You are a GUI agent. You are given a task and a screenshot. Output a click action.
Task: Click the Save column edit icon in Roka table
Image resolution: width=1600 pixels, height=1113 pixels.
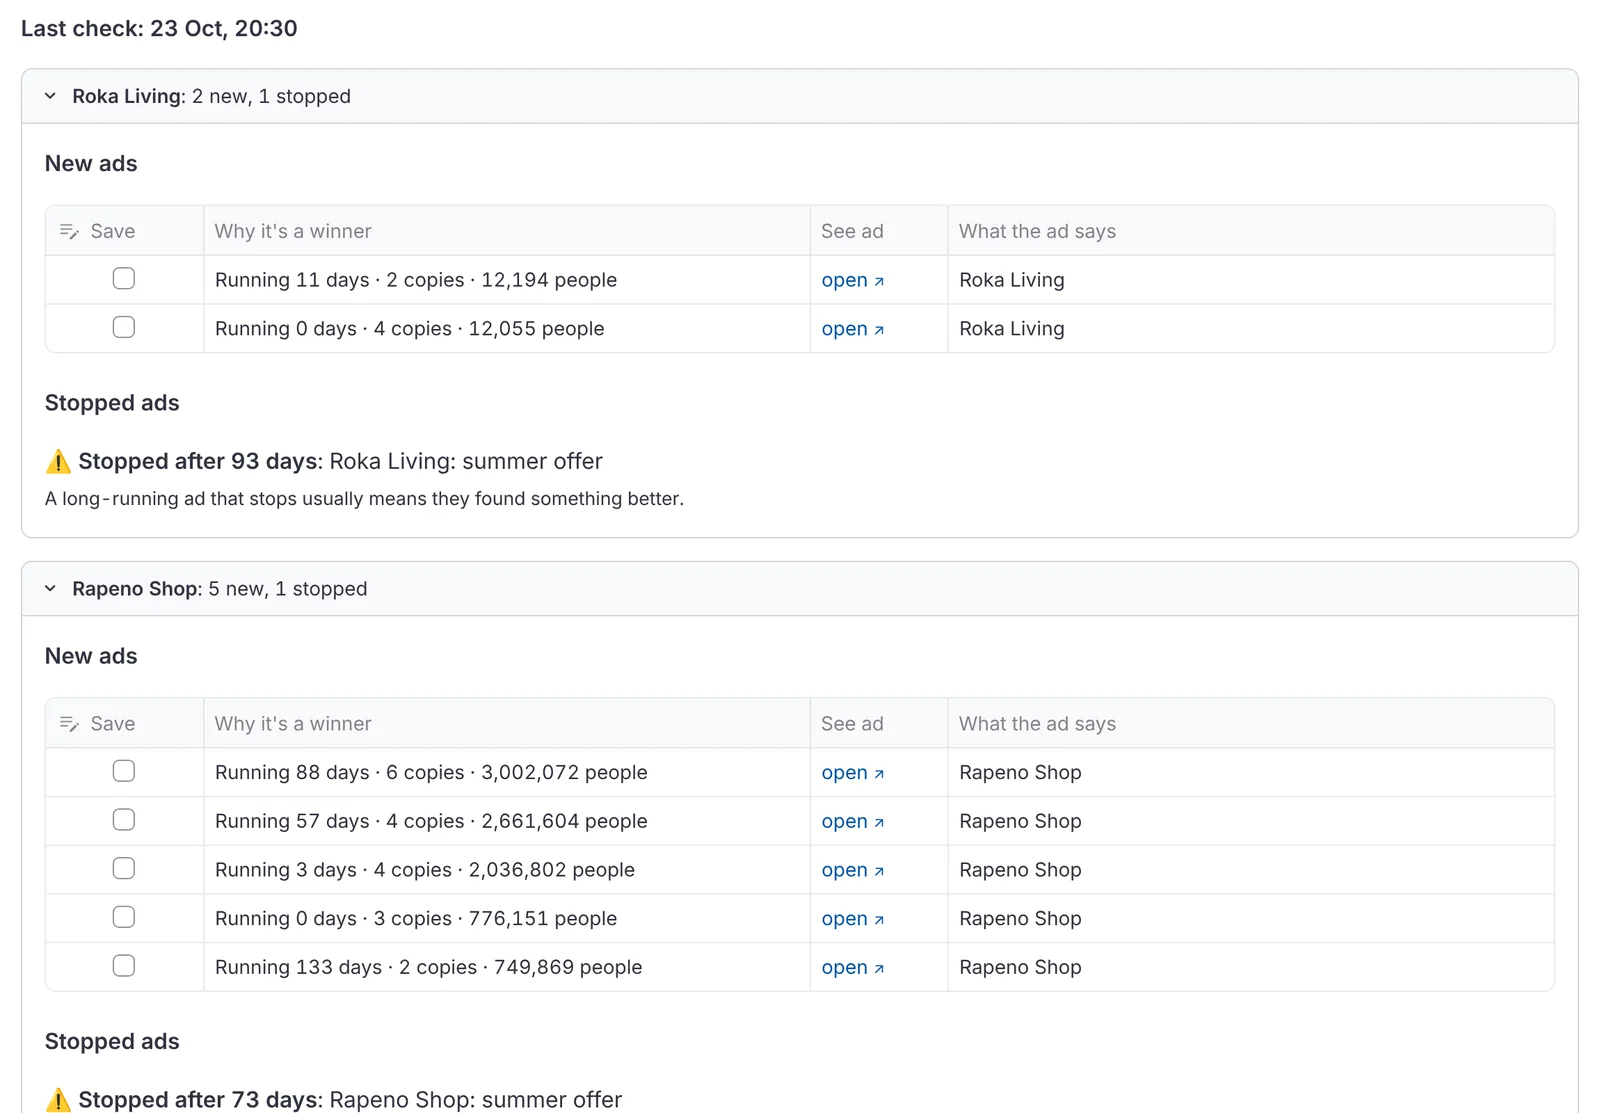69,231
